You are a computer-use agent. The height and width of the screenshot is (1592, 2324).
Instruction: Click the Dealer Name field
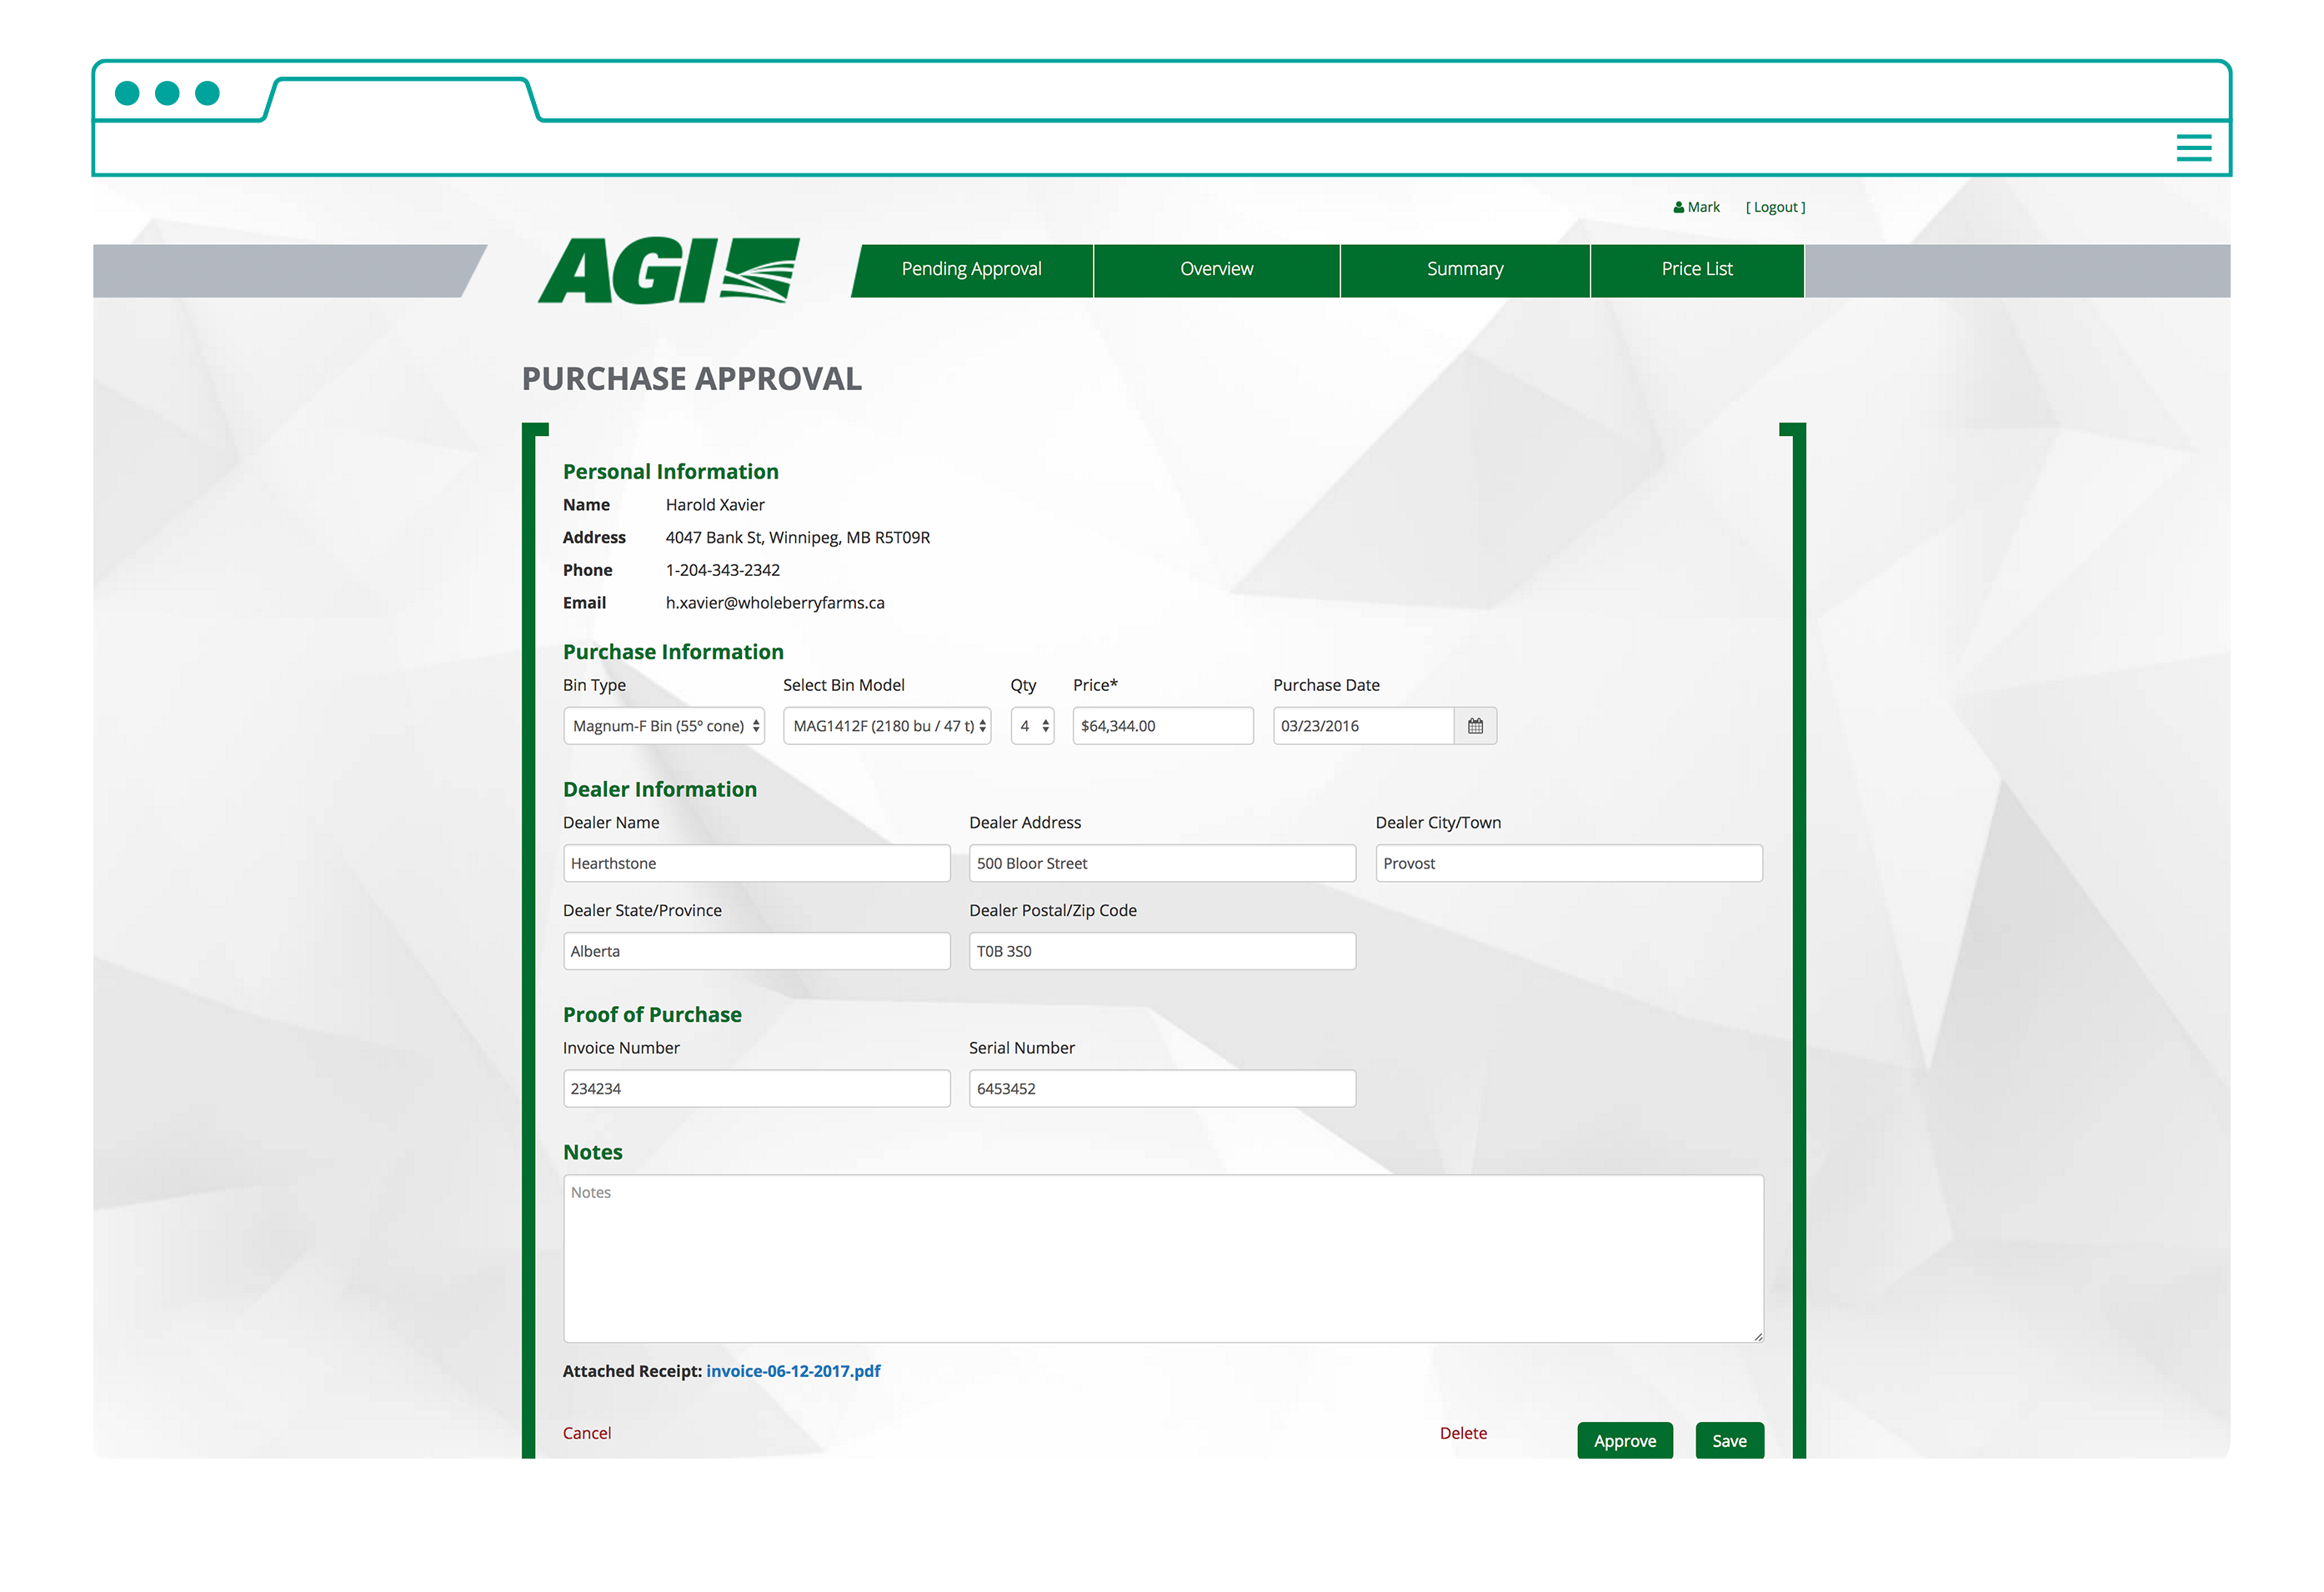tap(756, 863)
